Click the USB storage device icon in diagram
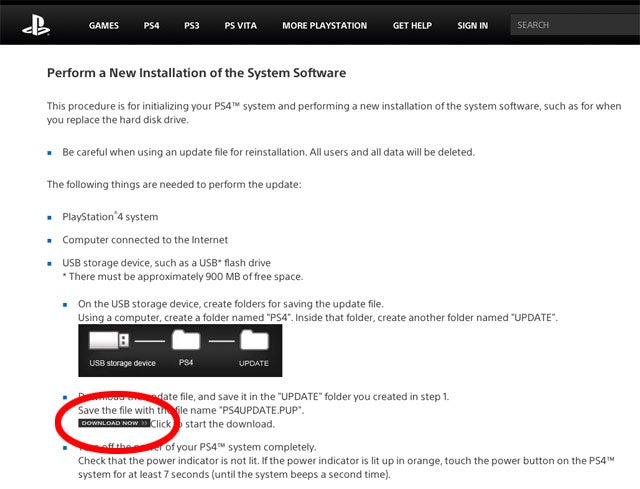The image size is (640, 489). (109, 340)
